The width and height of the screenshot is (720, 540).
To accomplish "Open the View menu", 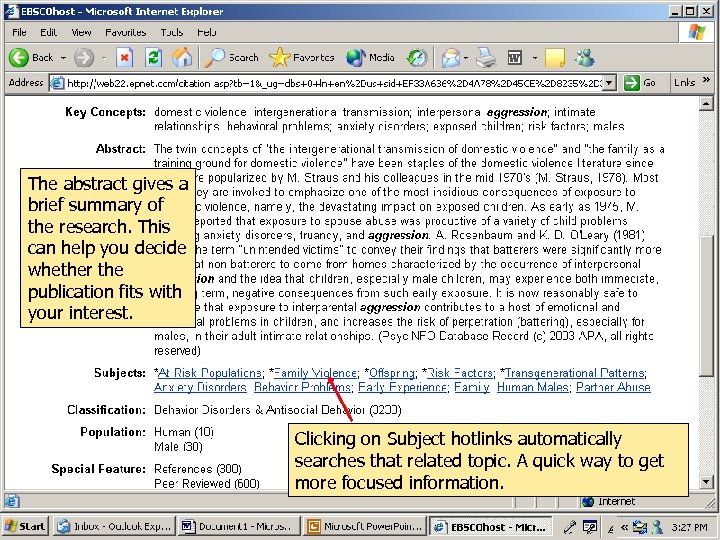I will point(81,32).
